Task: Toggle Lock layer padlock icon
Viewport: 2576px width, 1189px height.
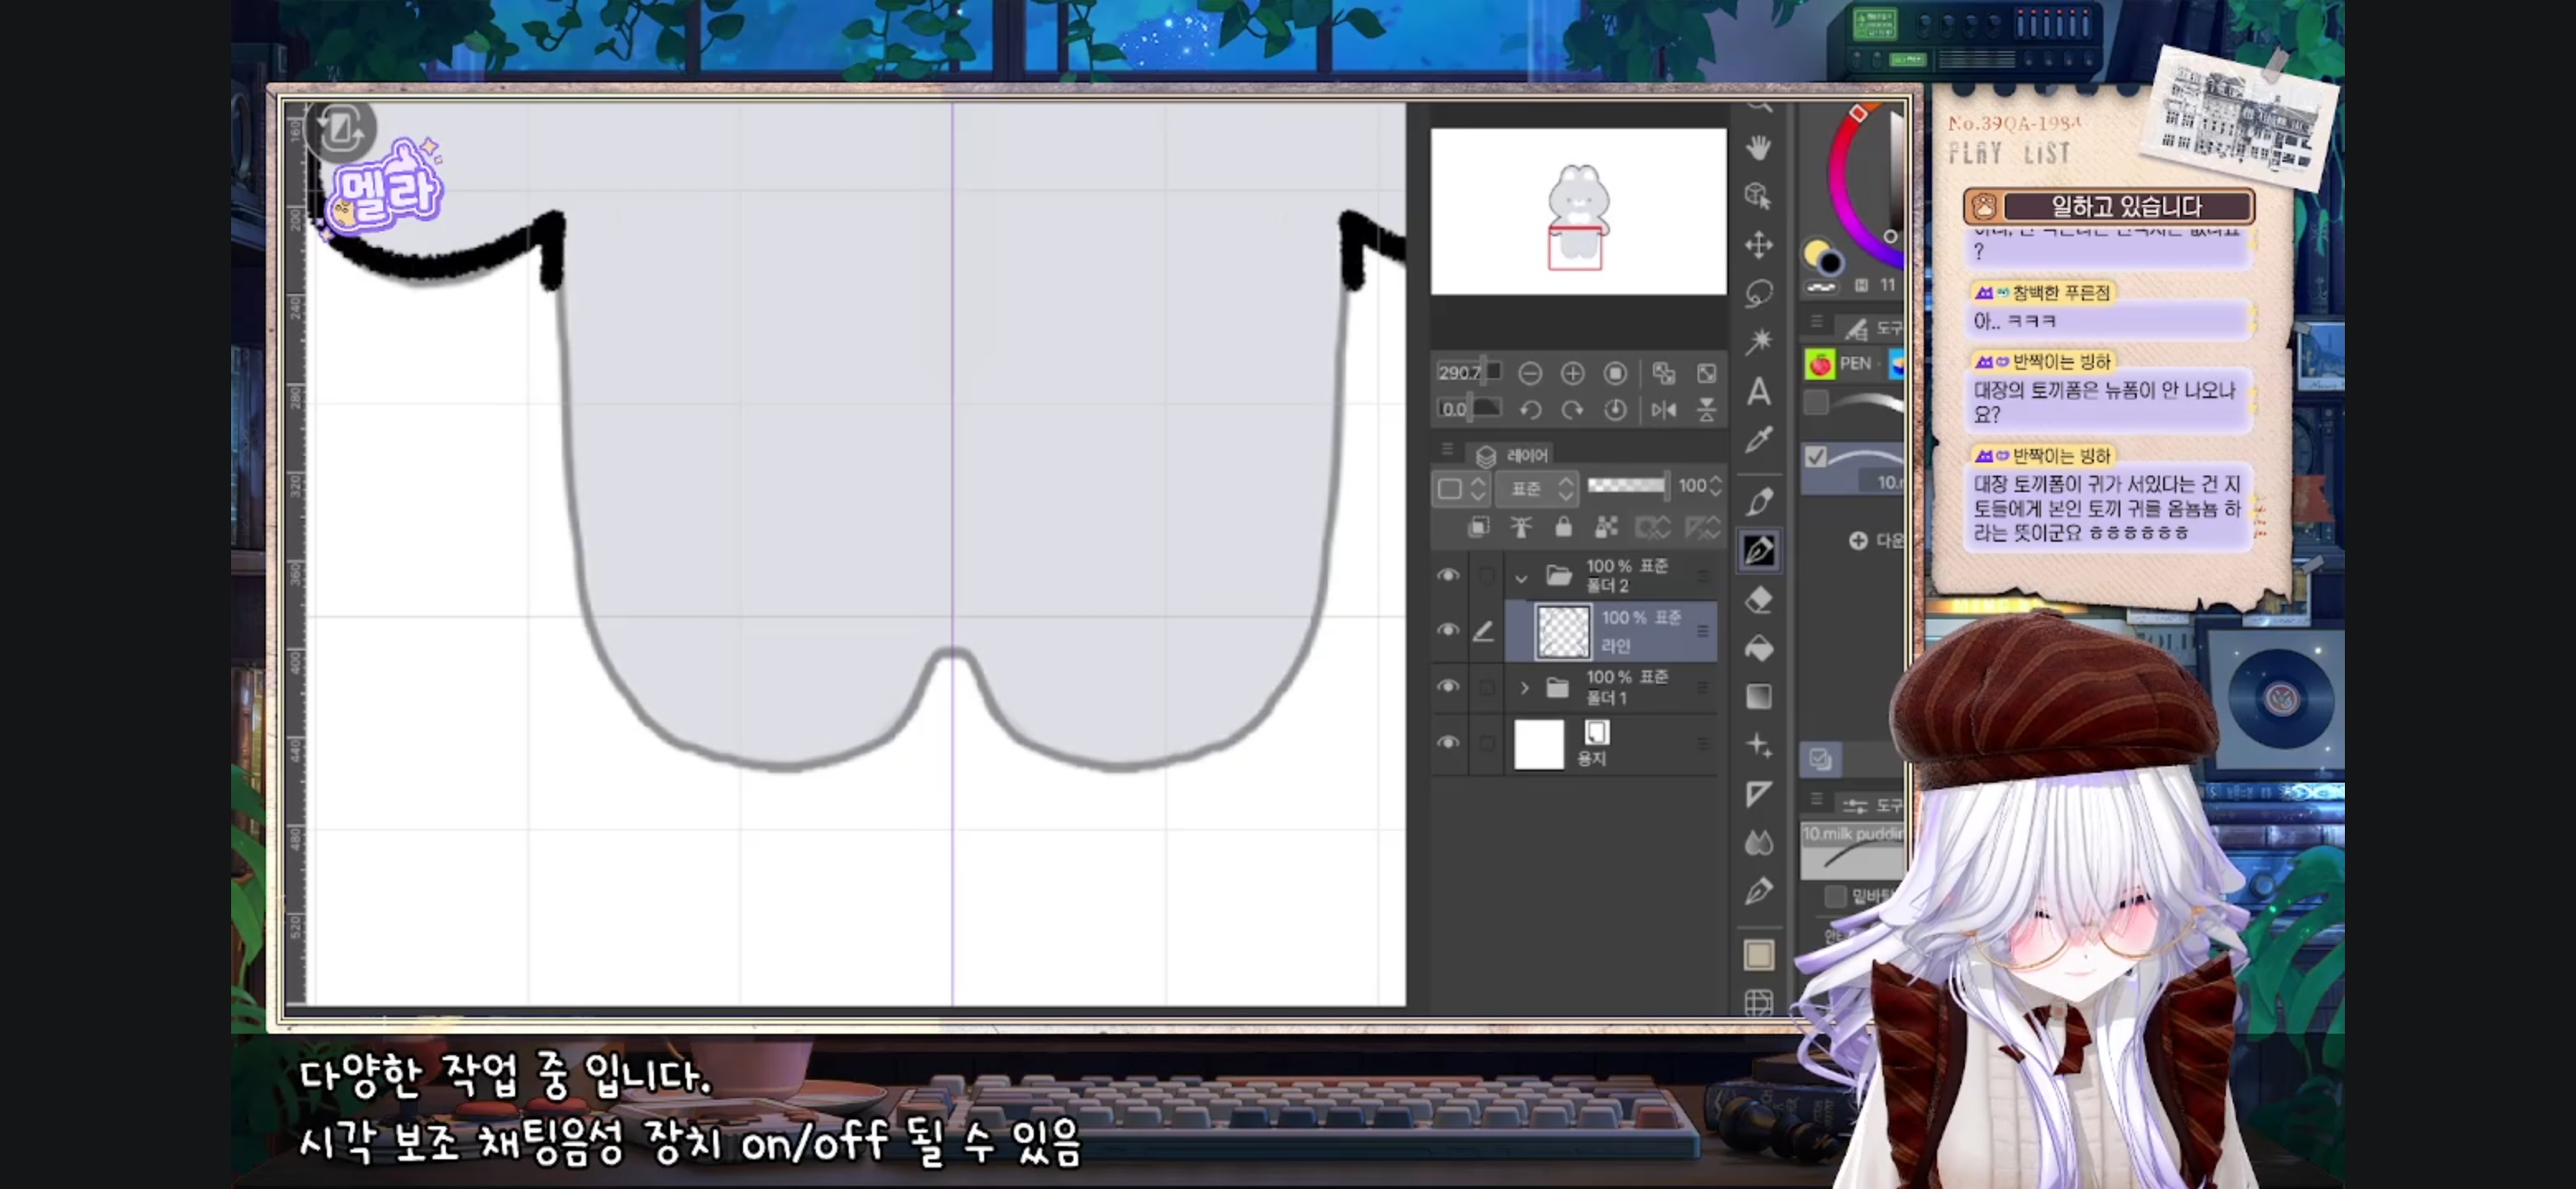Action: pyautogui.click(x=1564, y=527)
